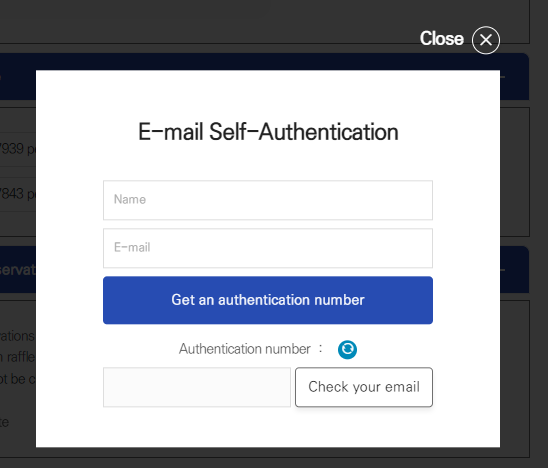Select the dimmed 7939 row behind dialog

click(18, 149)
